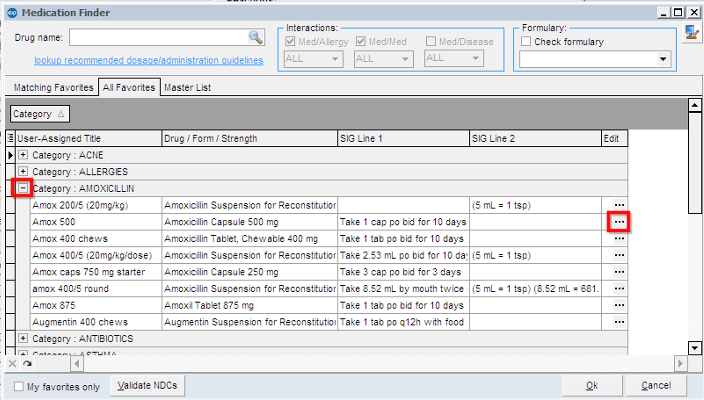704x400 pixels.
Task: Select the Amox 500 title cell
Action: (96, 222)
